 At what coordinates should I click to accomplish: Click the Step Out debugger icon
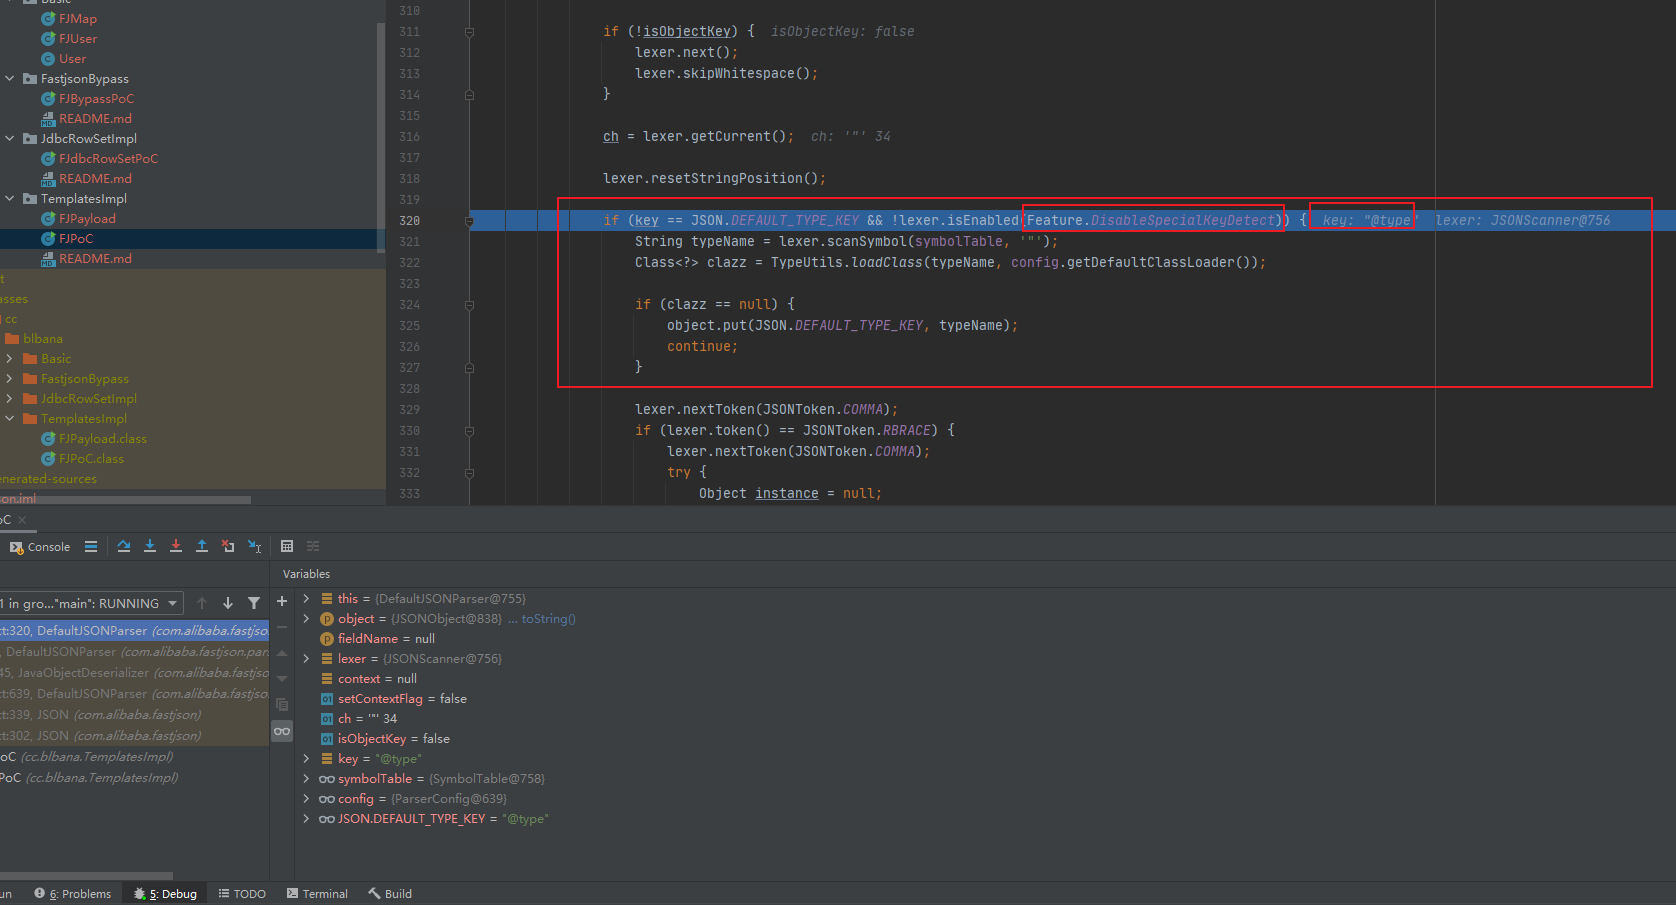202,546
